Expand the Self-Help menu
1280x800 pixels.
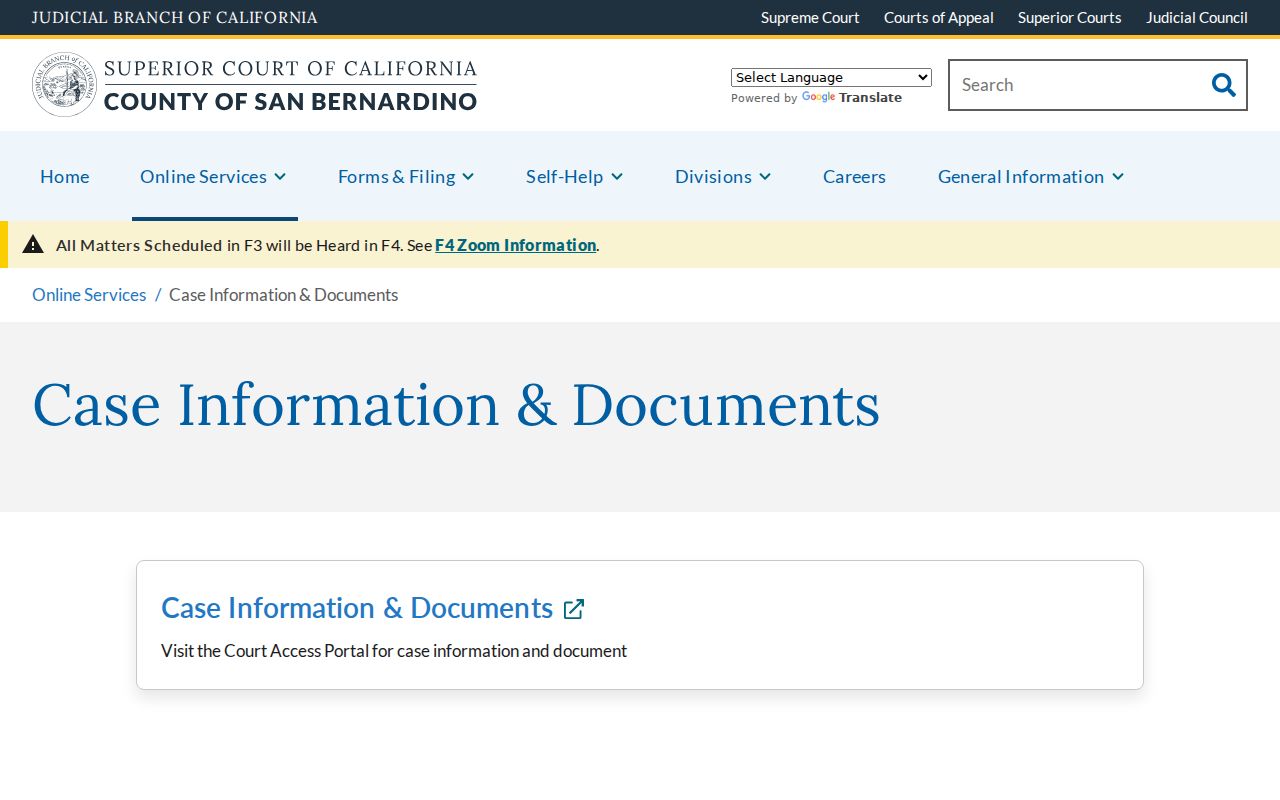575,176
